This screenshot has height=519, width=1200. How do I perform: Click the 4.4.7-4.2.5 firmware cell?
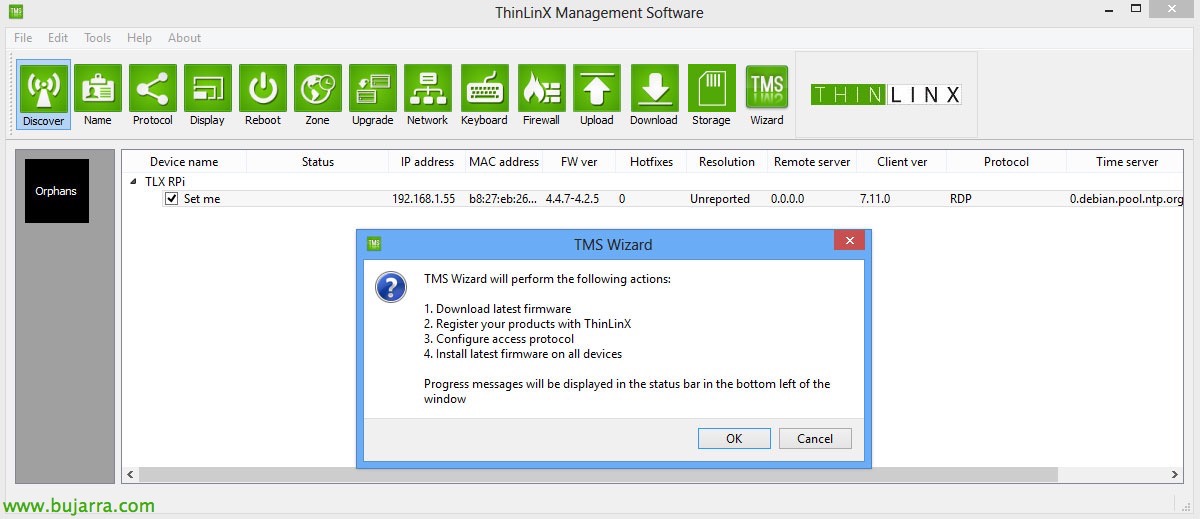(x=572, y=199)
